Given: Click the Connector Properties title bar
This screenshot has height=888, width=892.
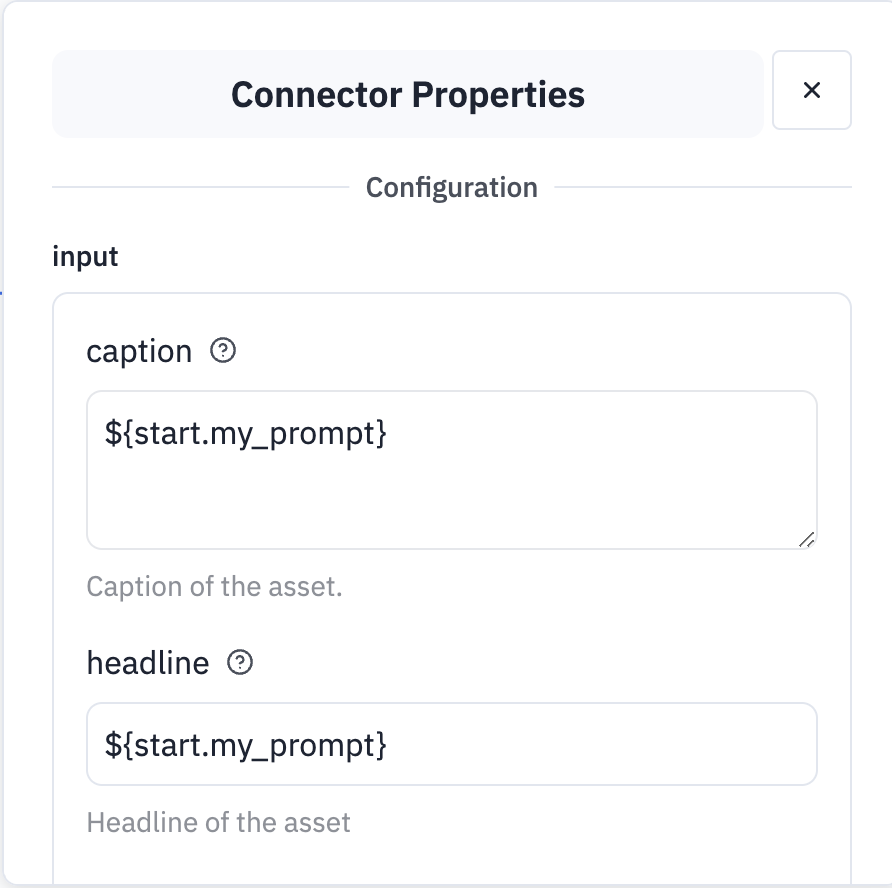Looking at the screenshot, I should pos(408,94).
